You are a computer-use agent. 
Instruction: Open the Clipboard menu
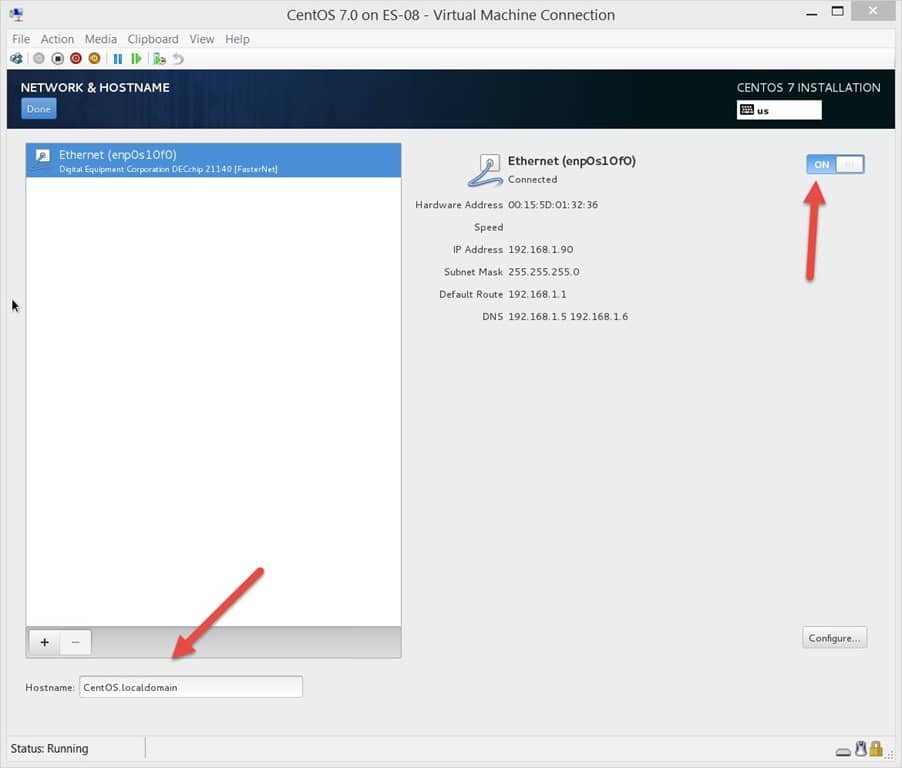[x=153, y=39]
